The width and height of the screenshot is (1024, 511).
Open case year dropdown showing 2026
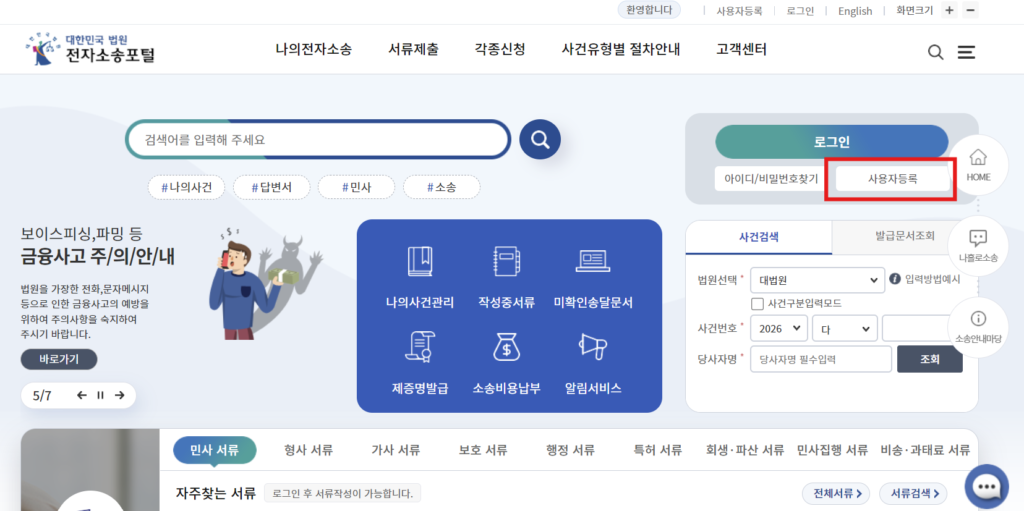click(x=780, y=328)
